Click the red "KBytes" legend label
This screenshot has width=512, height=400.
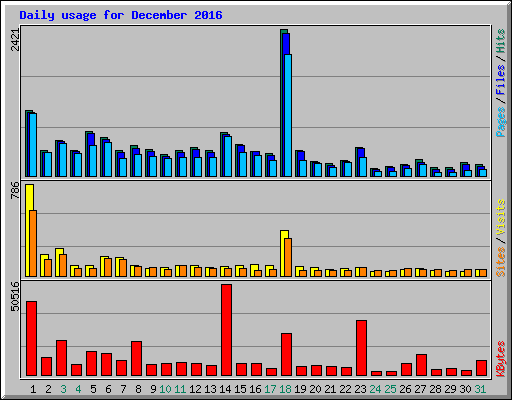pyautogui.click(x=500, y=359)
